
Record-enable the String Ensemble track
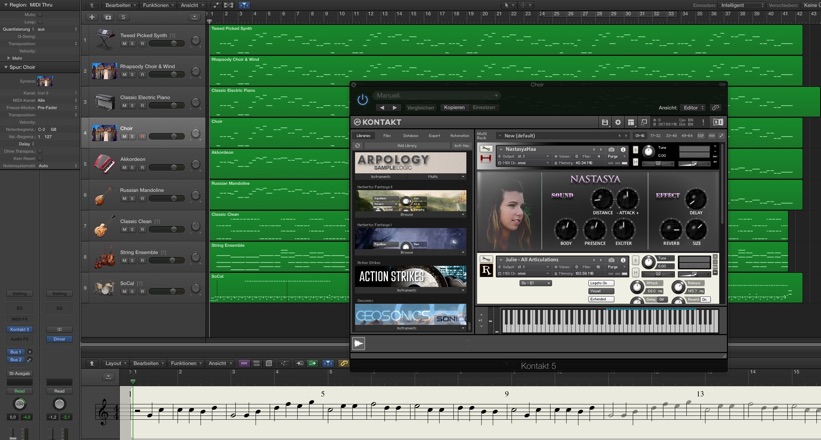click(142, 260)
